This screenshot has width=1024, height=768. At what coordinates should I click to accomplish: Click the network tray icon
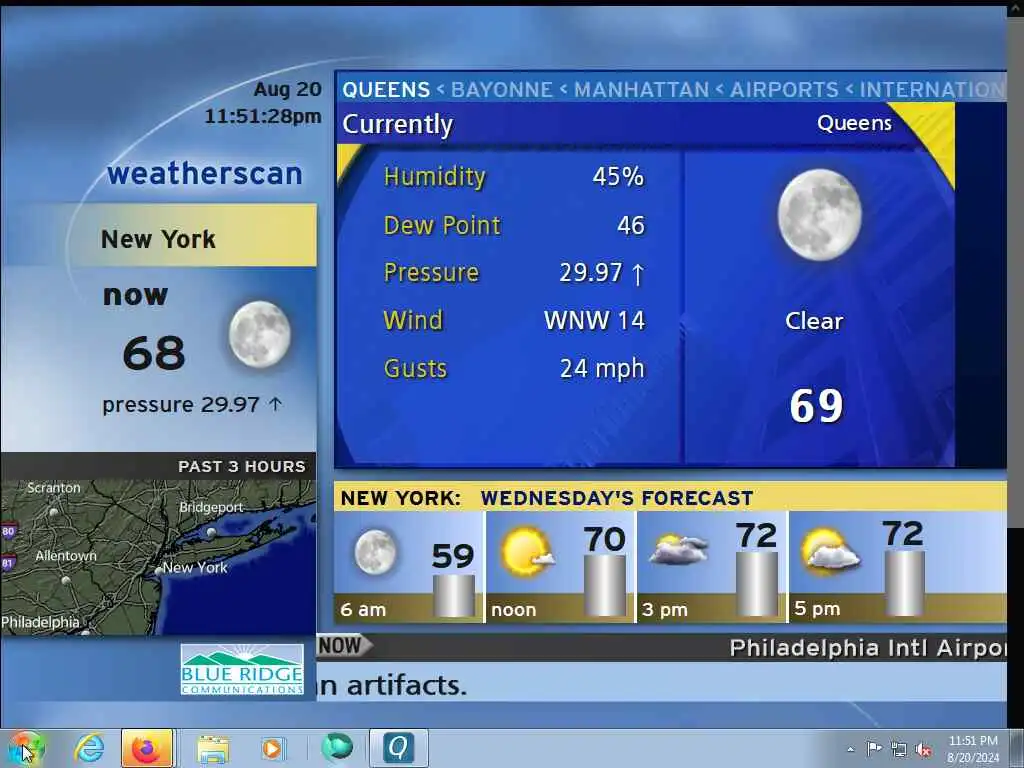899,749
